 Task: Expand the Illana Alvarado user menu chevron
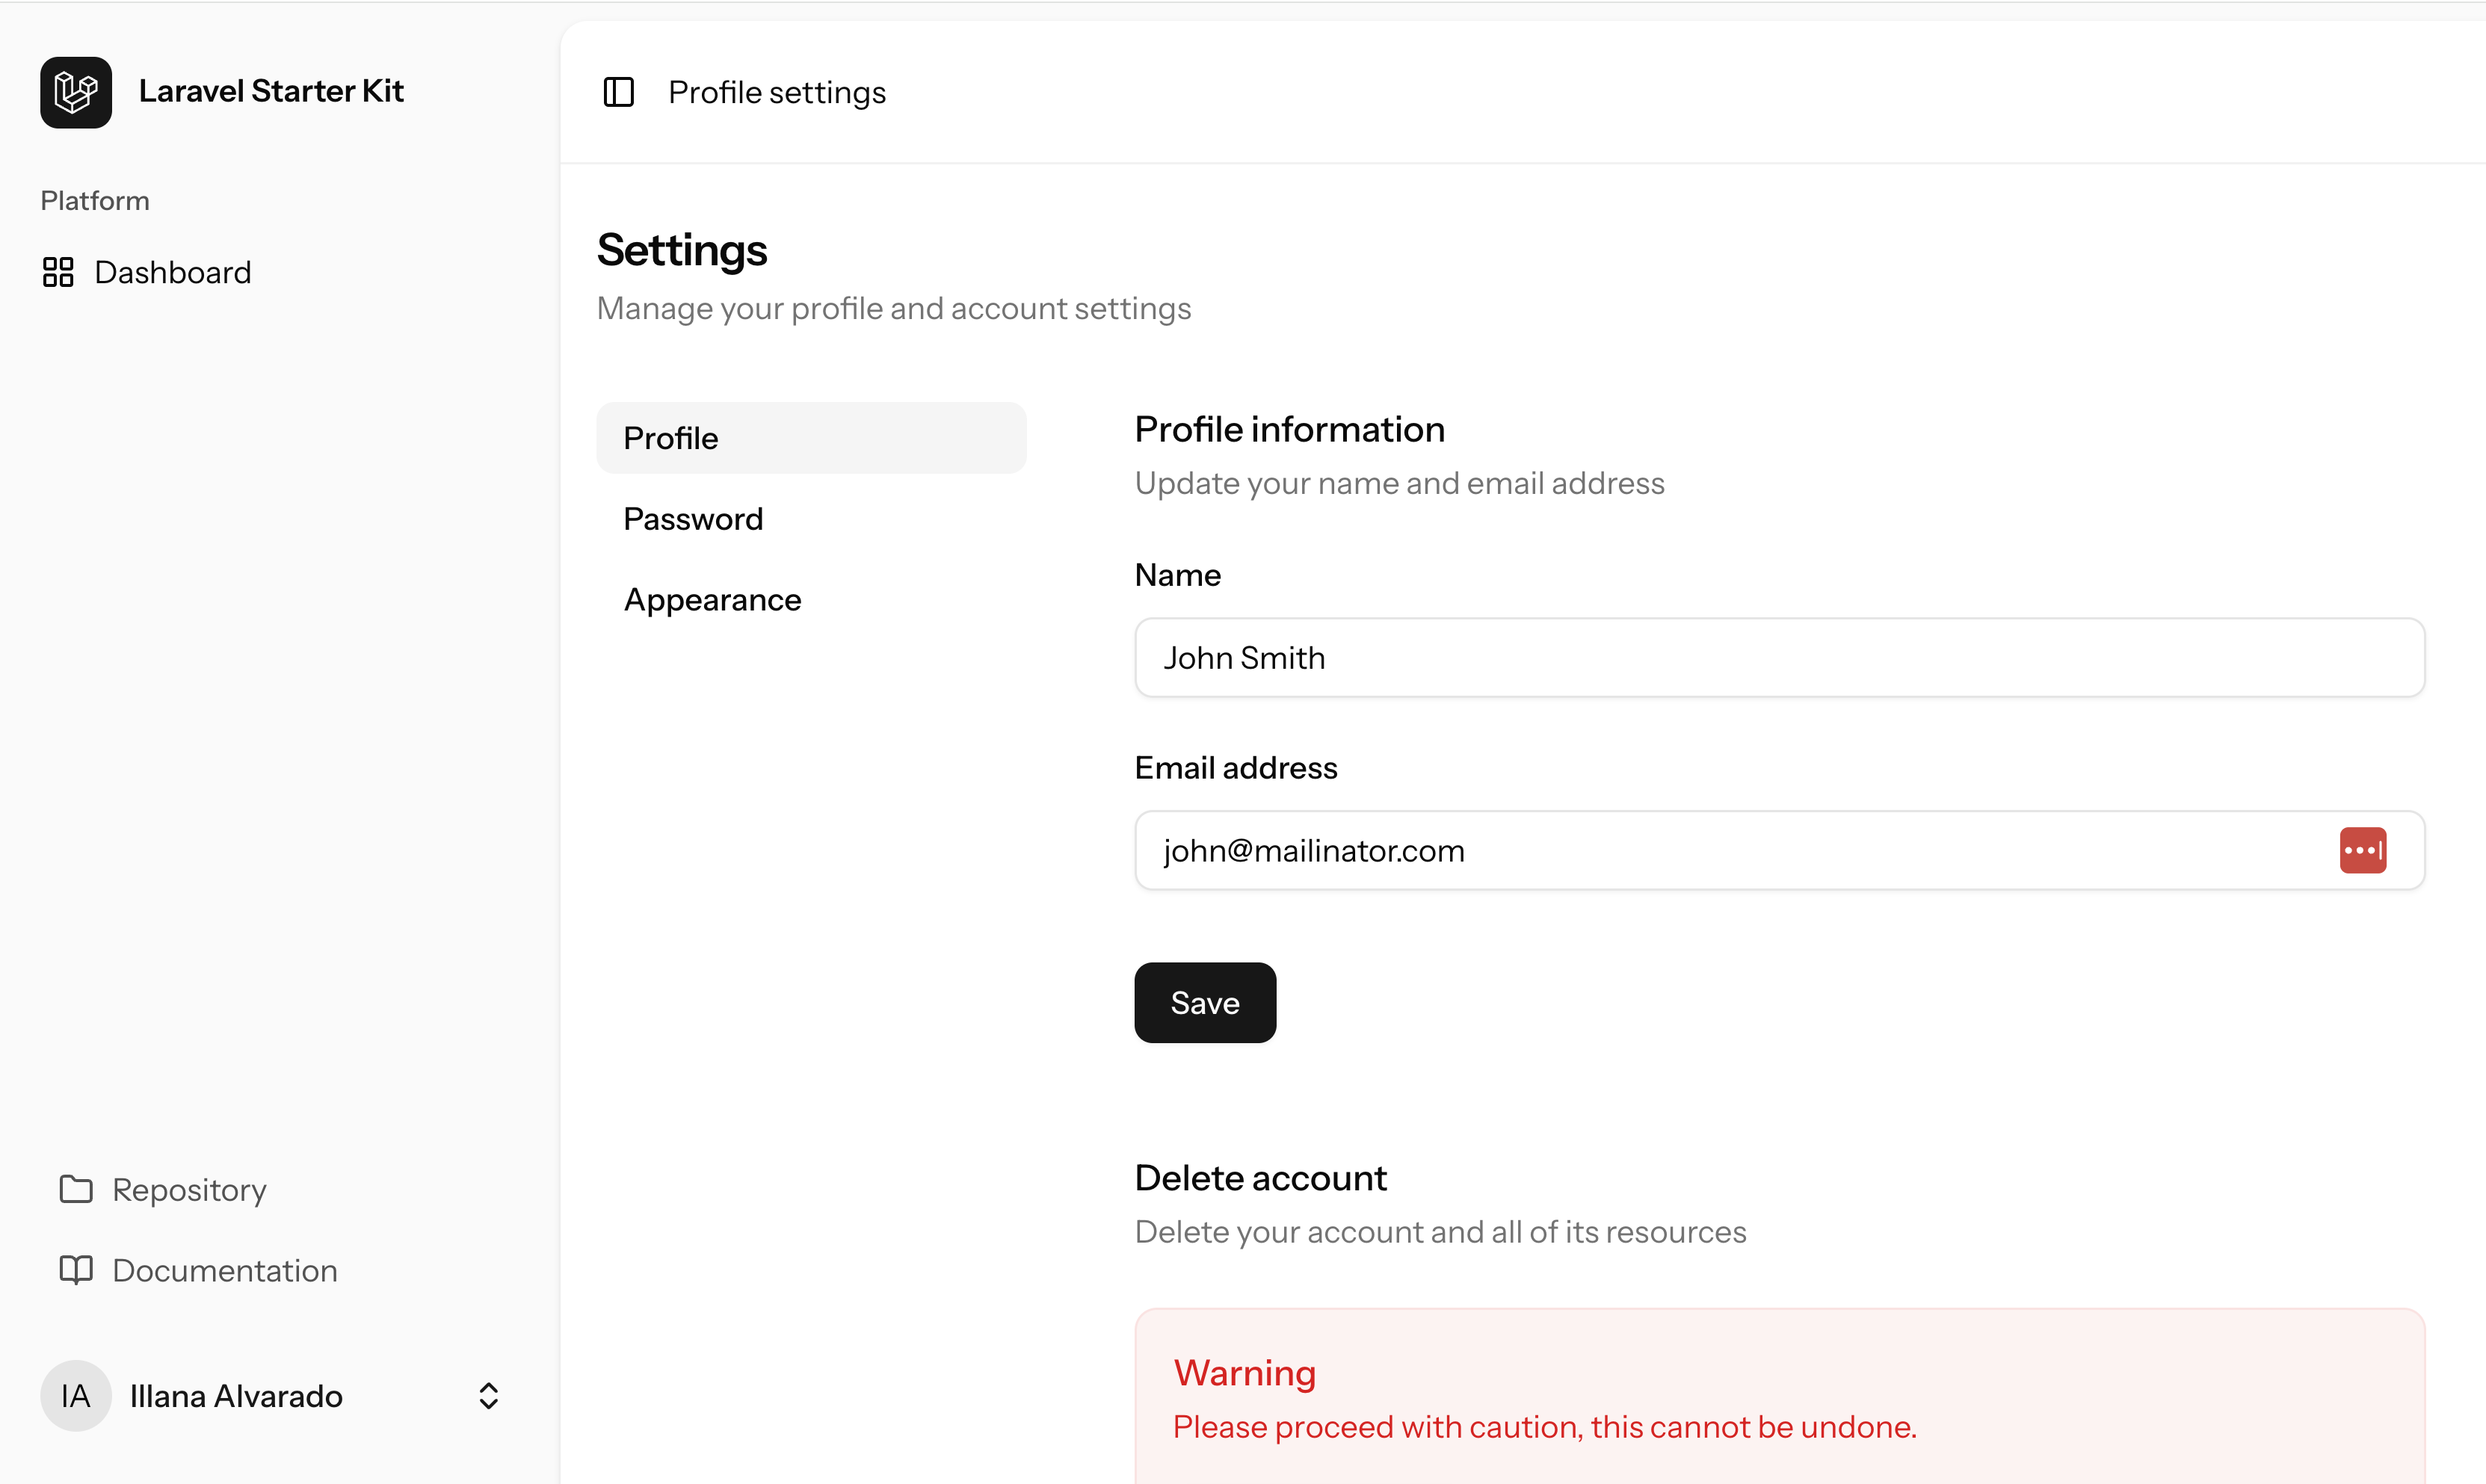click(488, 1396)
